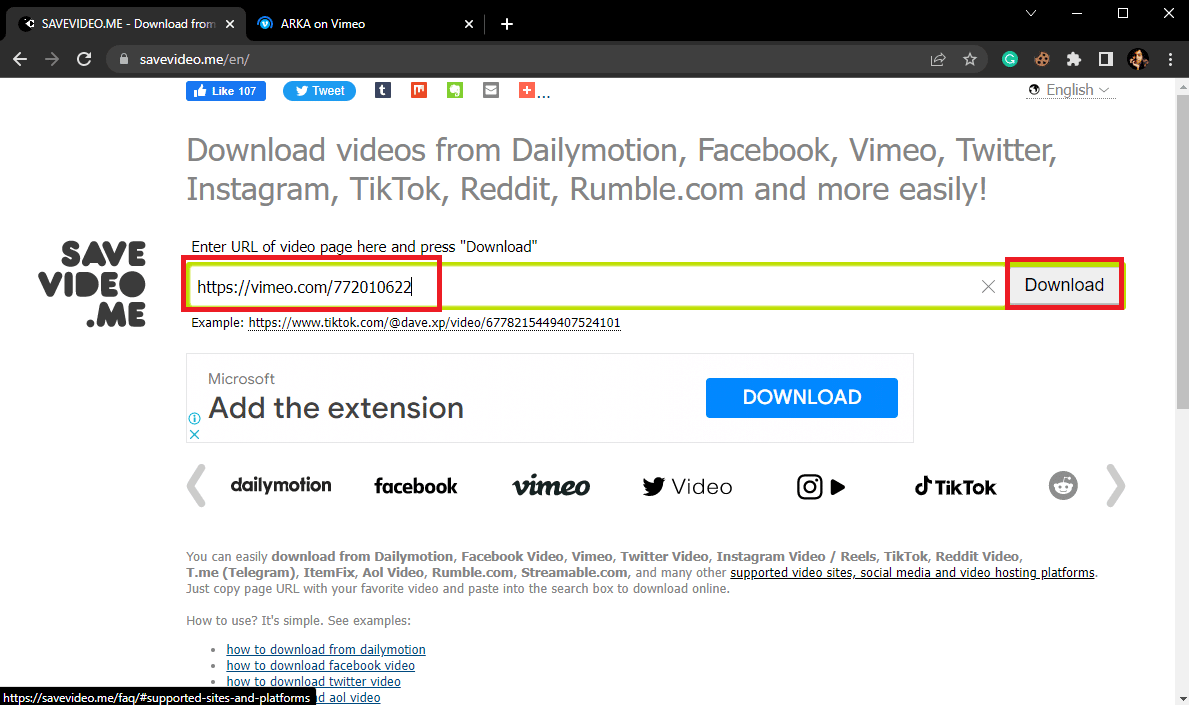Open the profile avatar menu
This screenshot has height=705, width=1189.
coord(1137,59)
